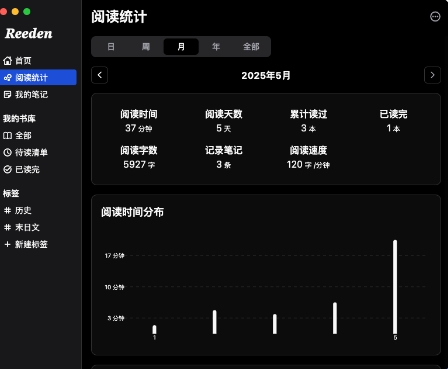Click the 阅读速度 120 字/分钟 statistic
Screen dimensions: 448x369
(308, 157)
